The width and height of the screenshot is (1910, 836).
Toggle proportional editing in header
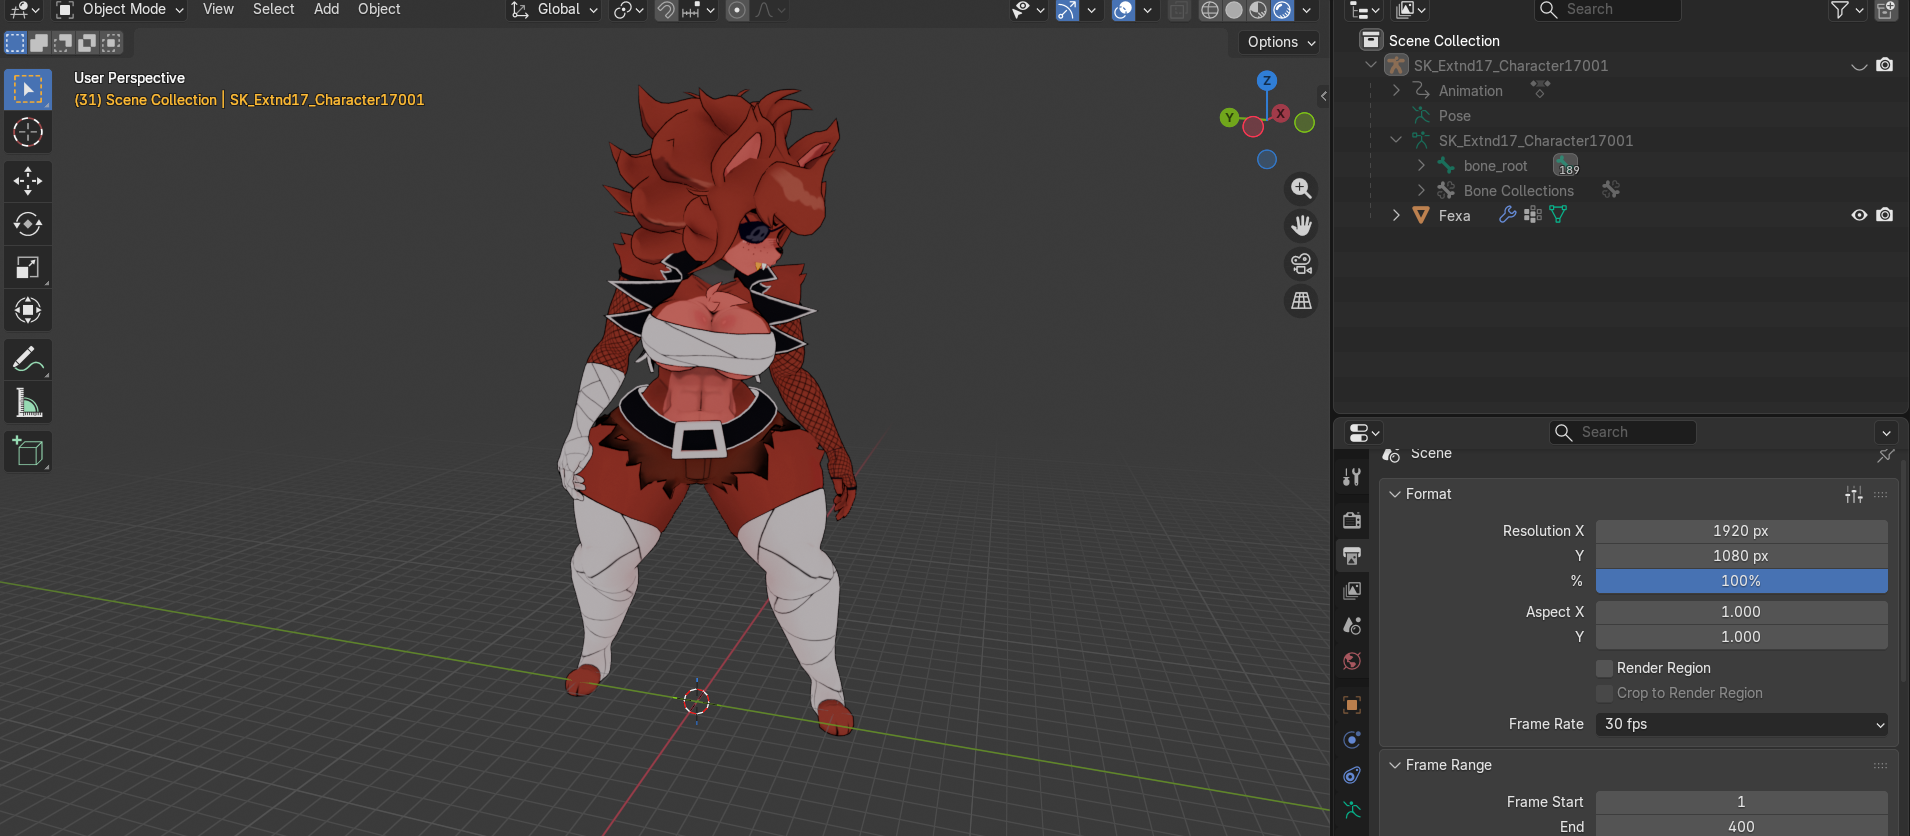point(737,10)
